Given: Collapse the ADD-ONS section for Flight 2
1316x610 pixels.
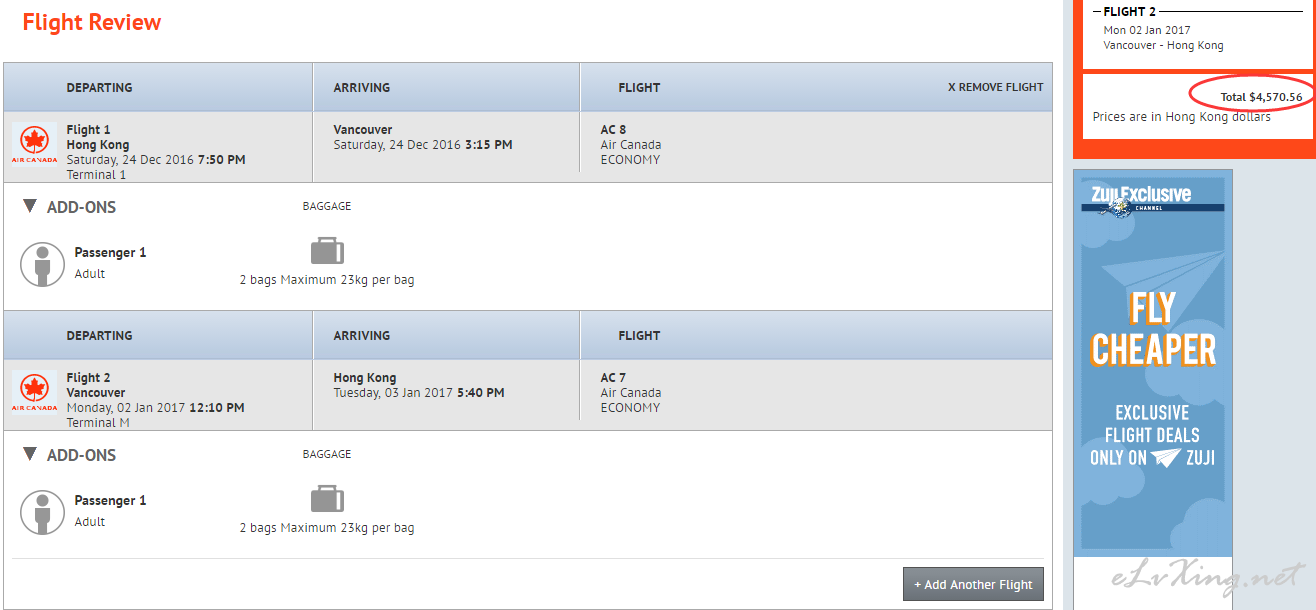Looking at the screenshot, I should click(x=30, y=454).
